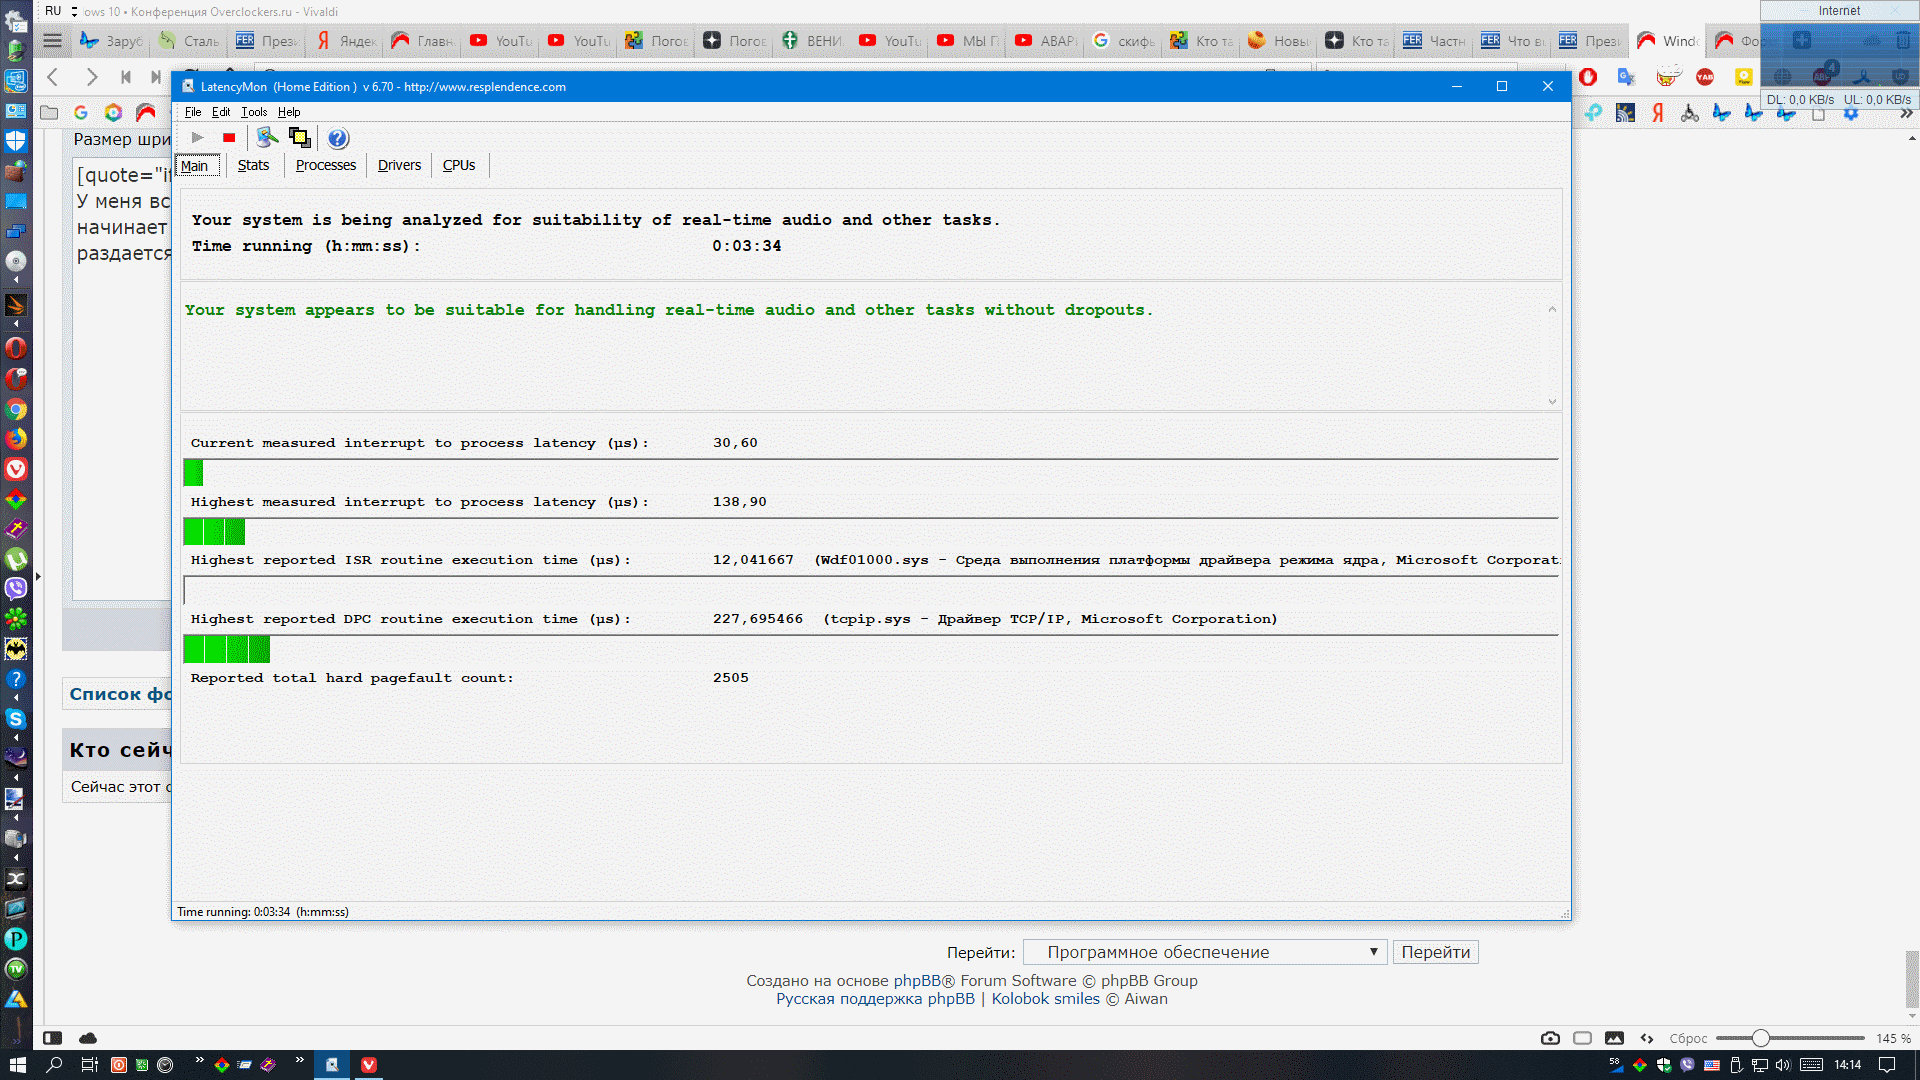This screenshot has width=1920, height=1080.
Task: Open the Kolobok smiles link
Action: click(x=1044, y=999)
